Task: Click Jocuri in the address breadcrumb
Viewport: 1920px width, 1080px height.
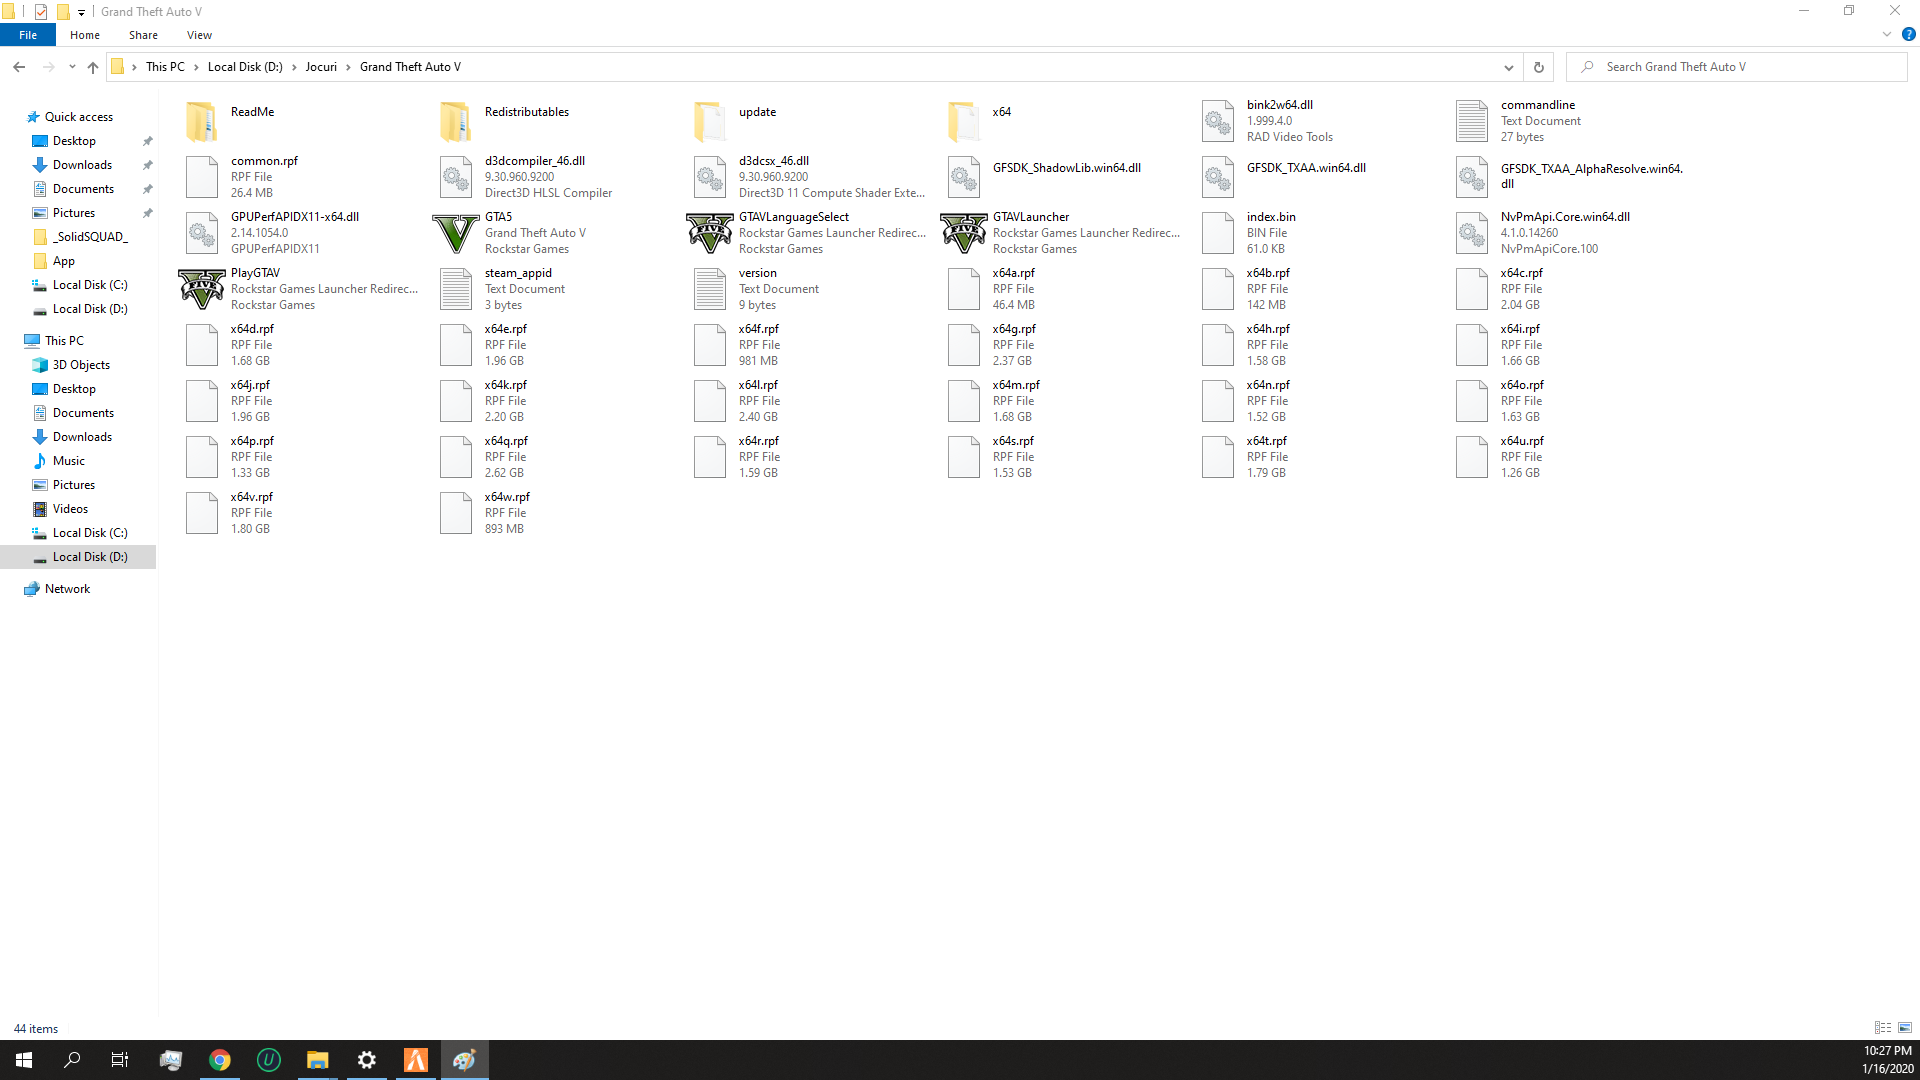Action: click(x=321, y=67)
